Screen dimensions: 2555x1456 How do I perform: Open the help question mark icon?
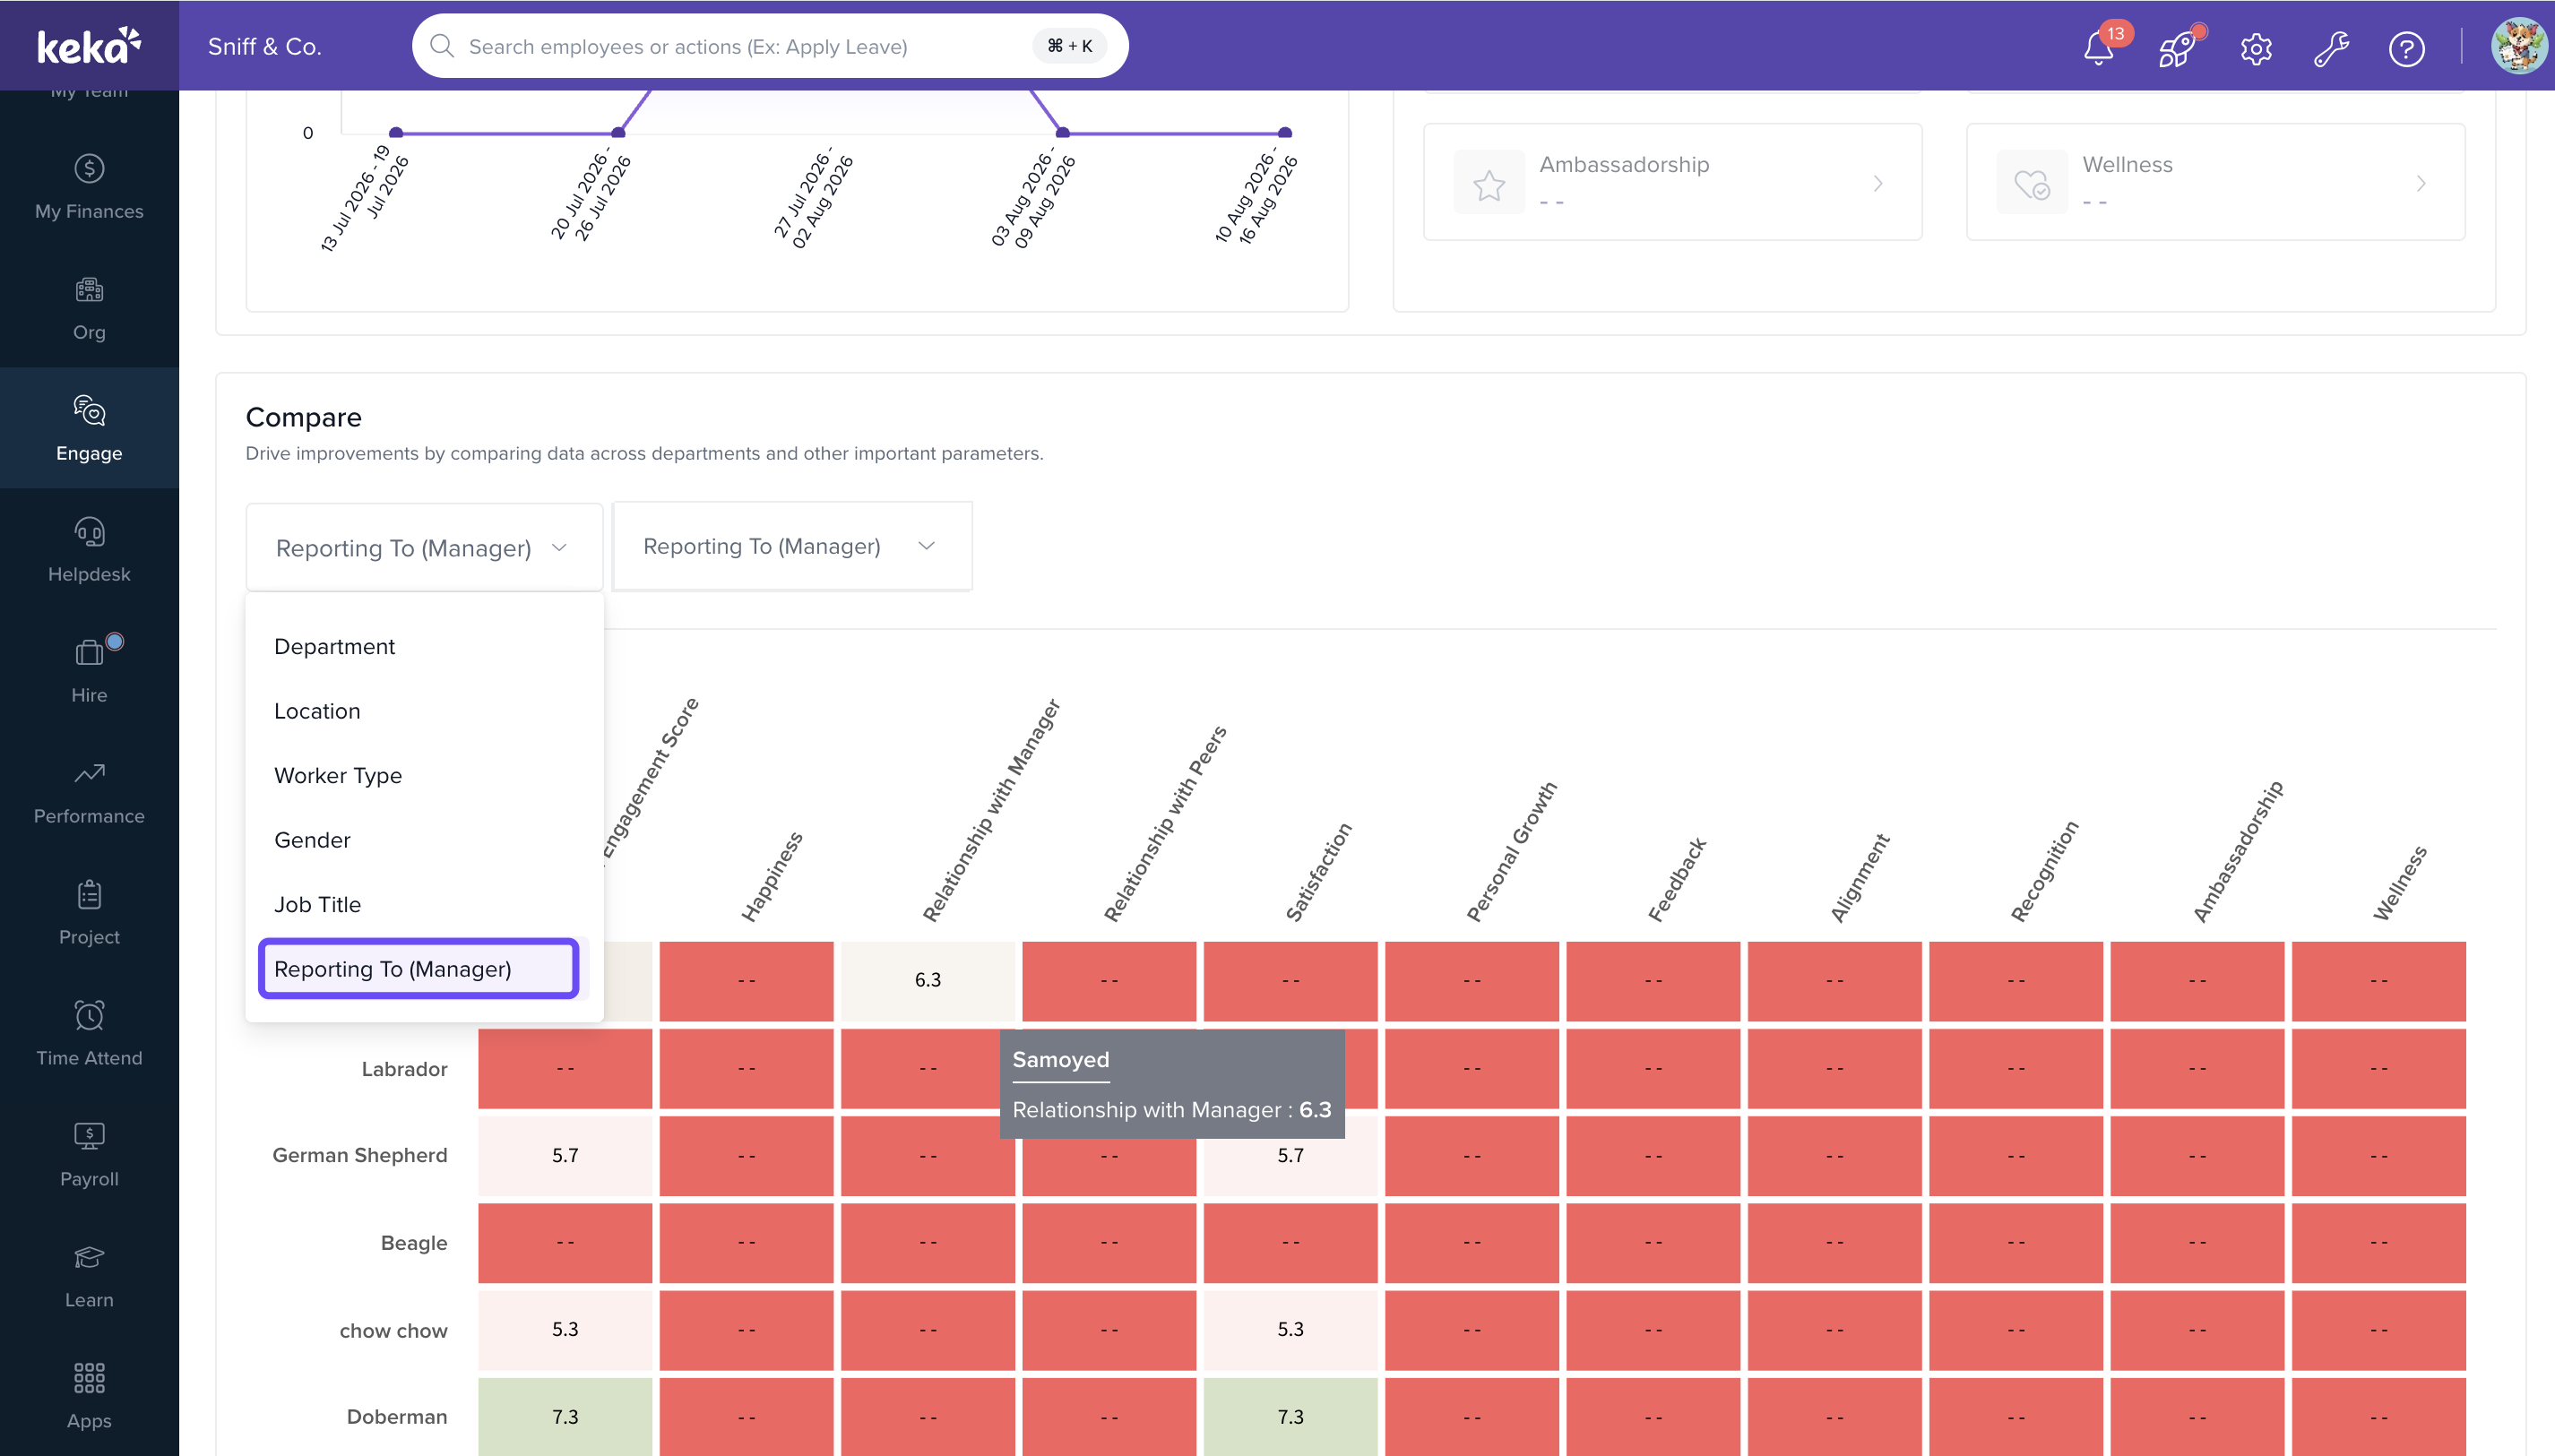click(x=2406, y=48)
